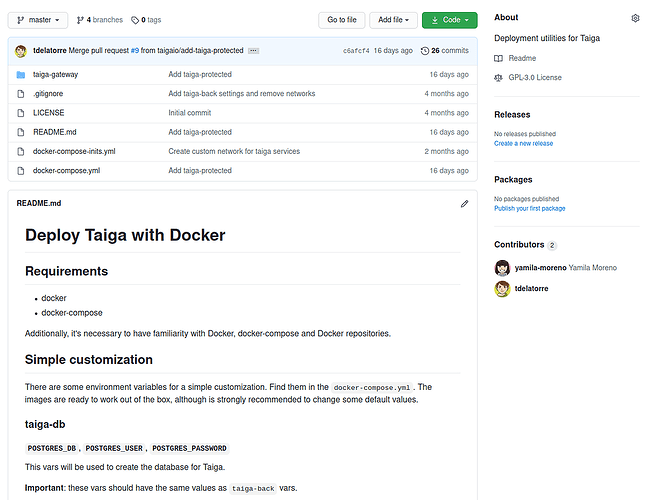648x500 pixels.
Task: Open GPL-3.0 License link
Action: [535, 78]
